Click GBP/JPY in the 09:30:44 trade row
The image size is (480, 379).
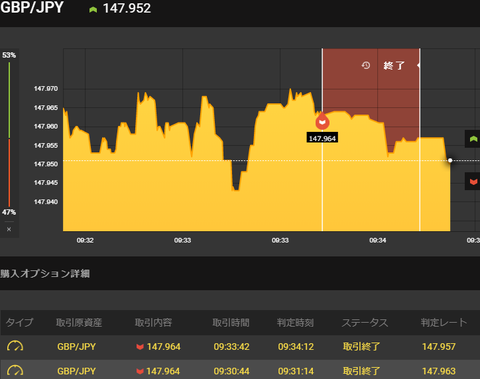[76, 371]
